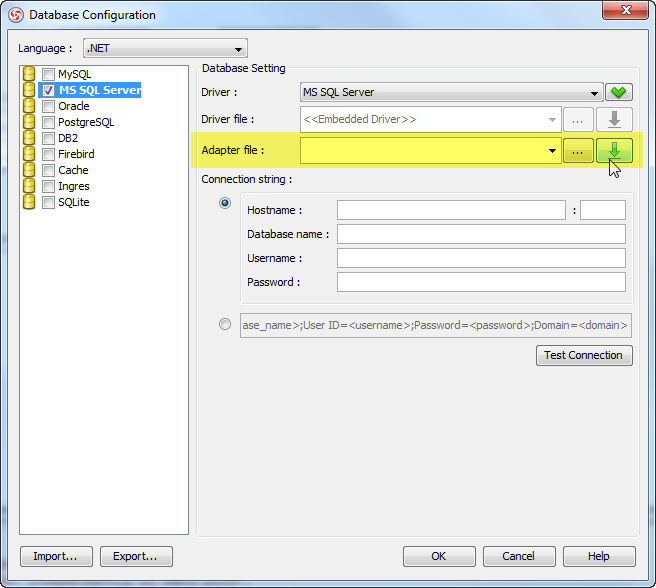The image size is (656, 588).
Task: Browse for driver file with ellipsis button
Action: tap(578, 119)
